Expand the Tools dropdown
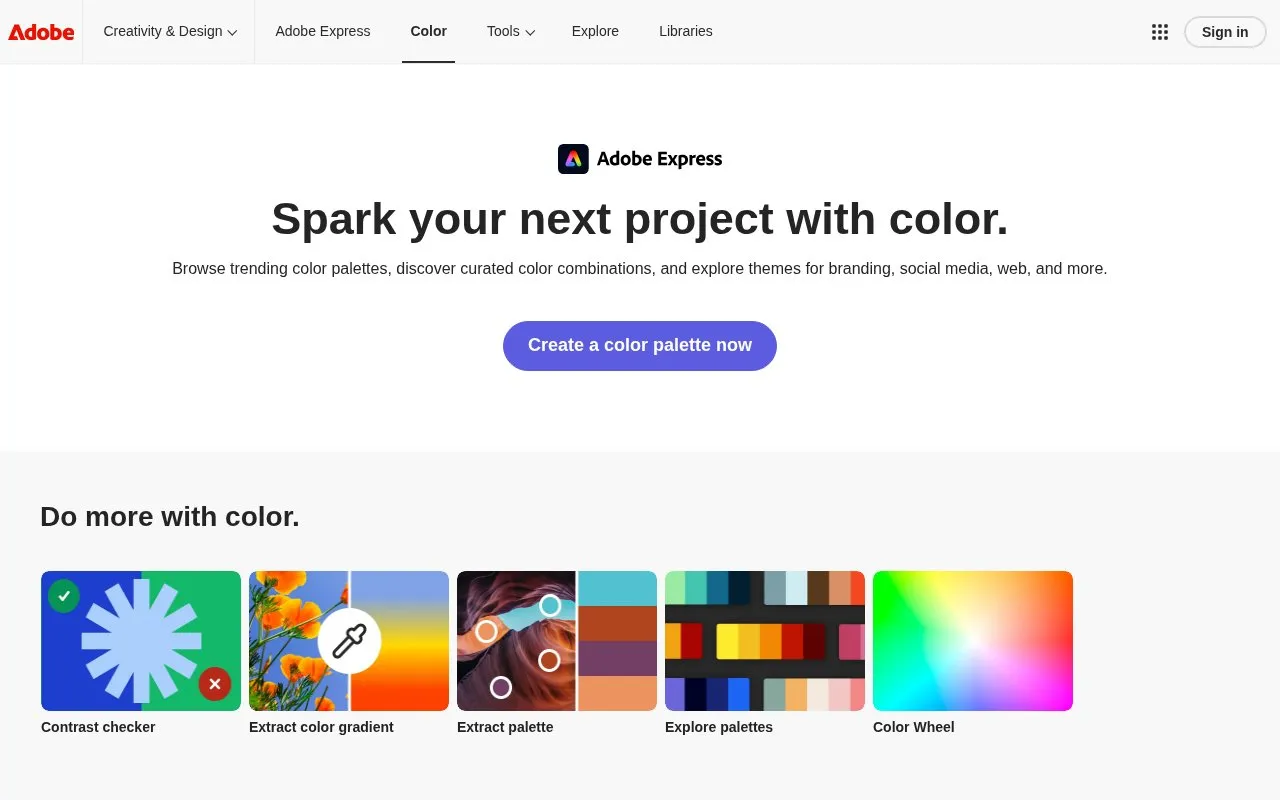Image resolution: width=1280 pixels, height=800 pixels. [x=511, y=31]
